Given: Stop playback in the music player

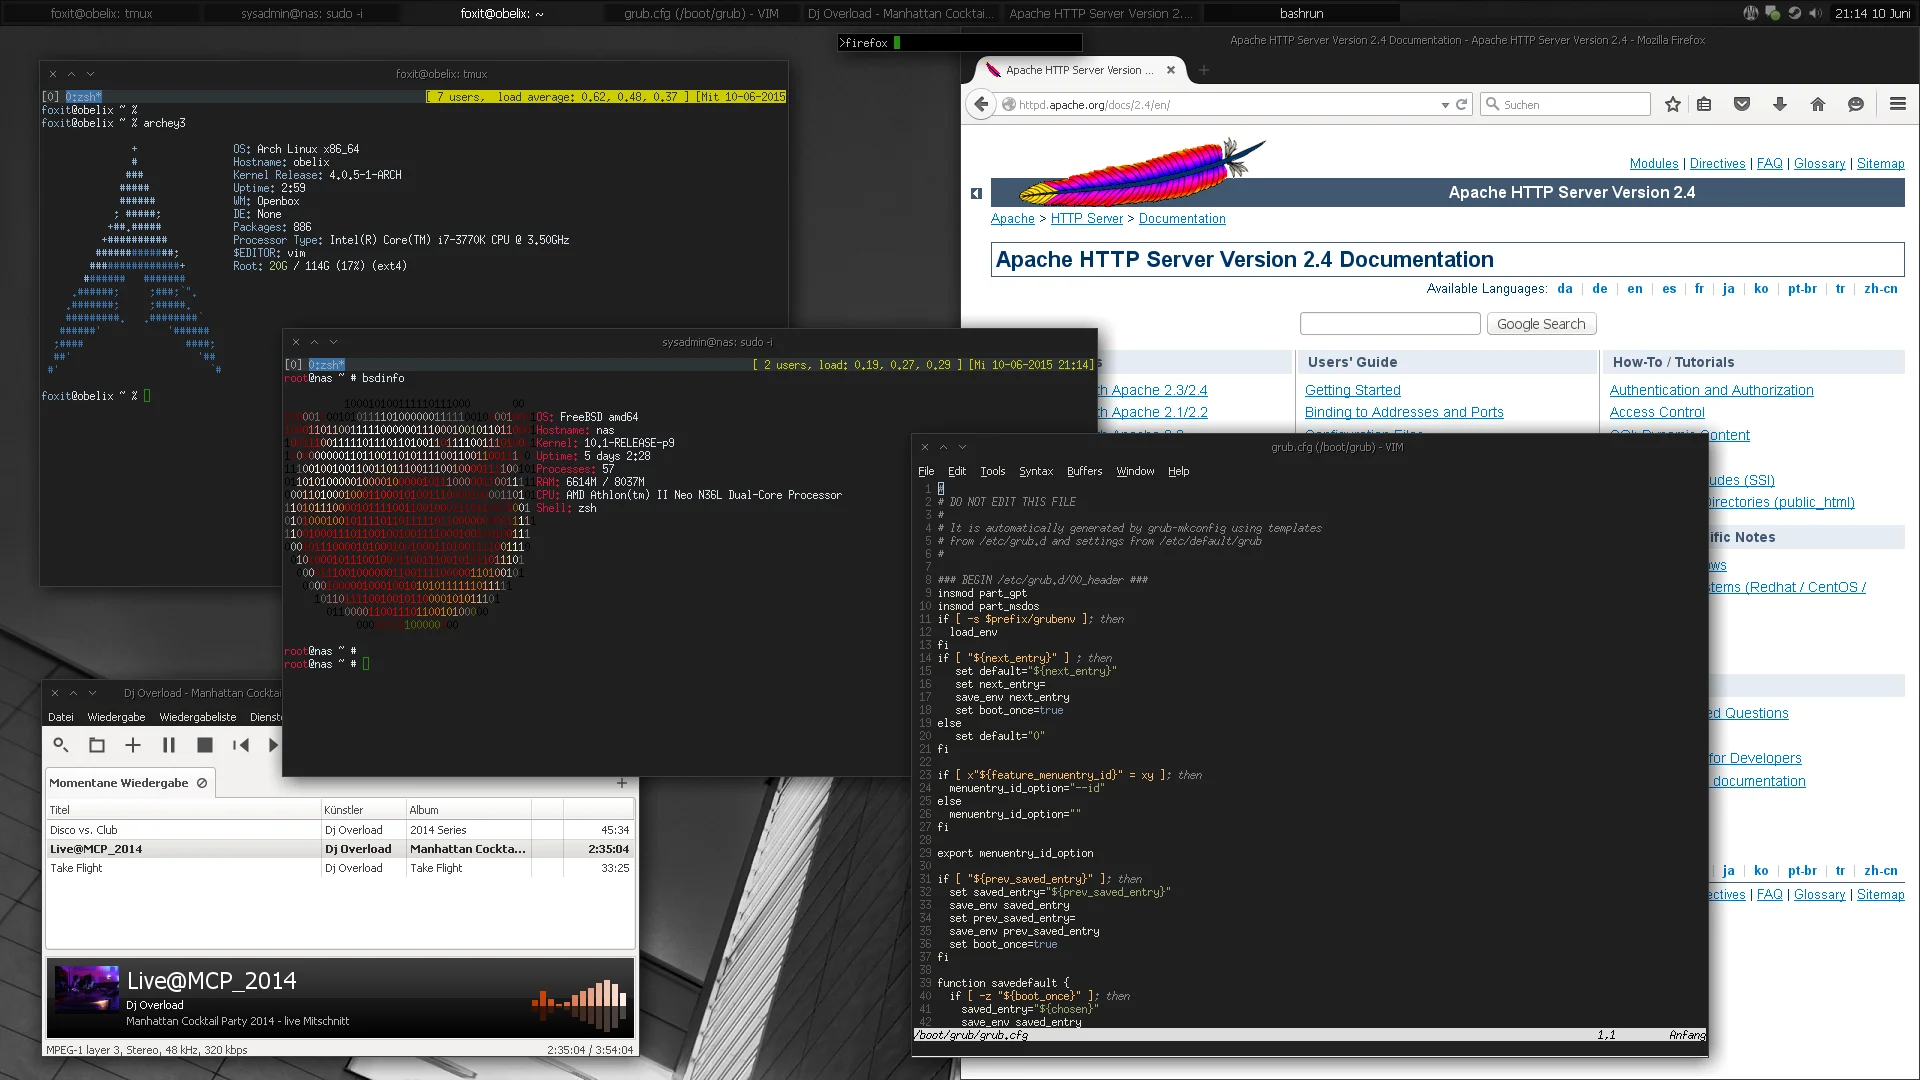Looking at the screenshot, I should (205, 745).
